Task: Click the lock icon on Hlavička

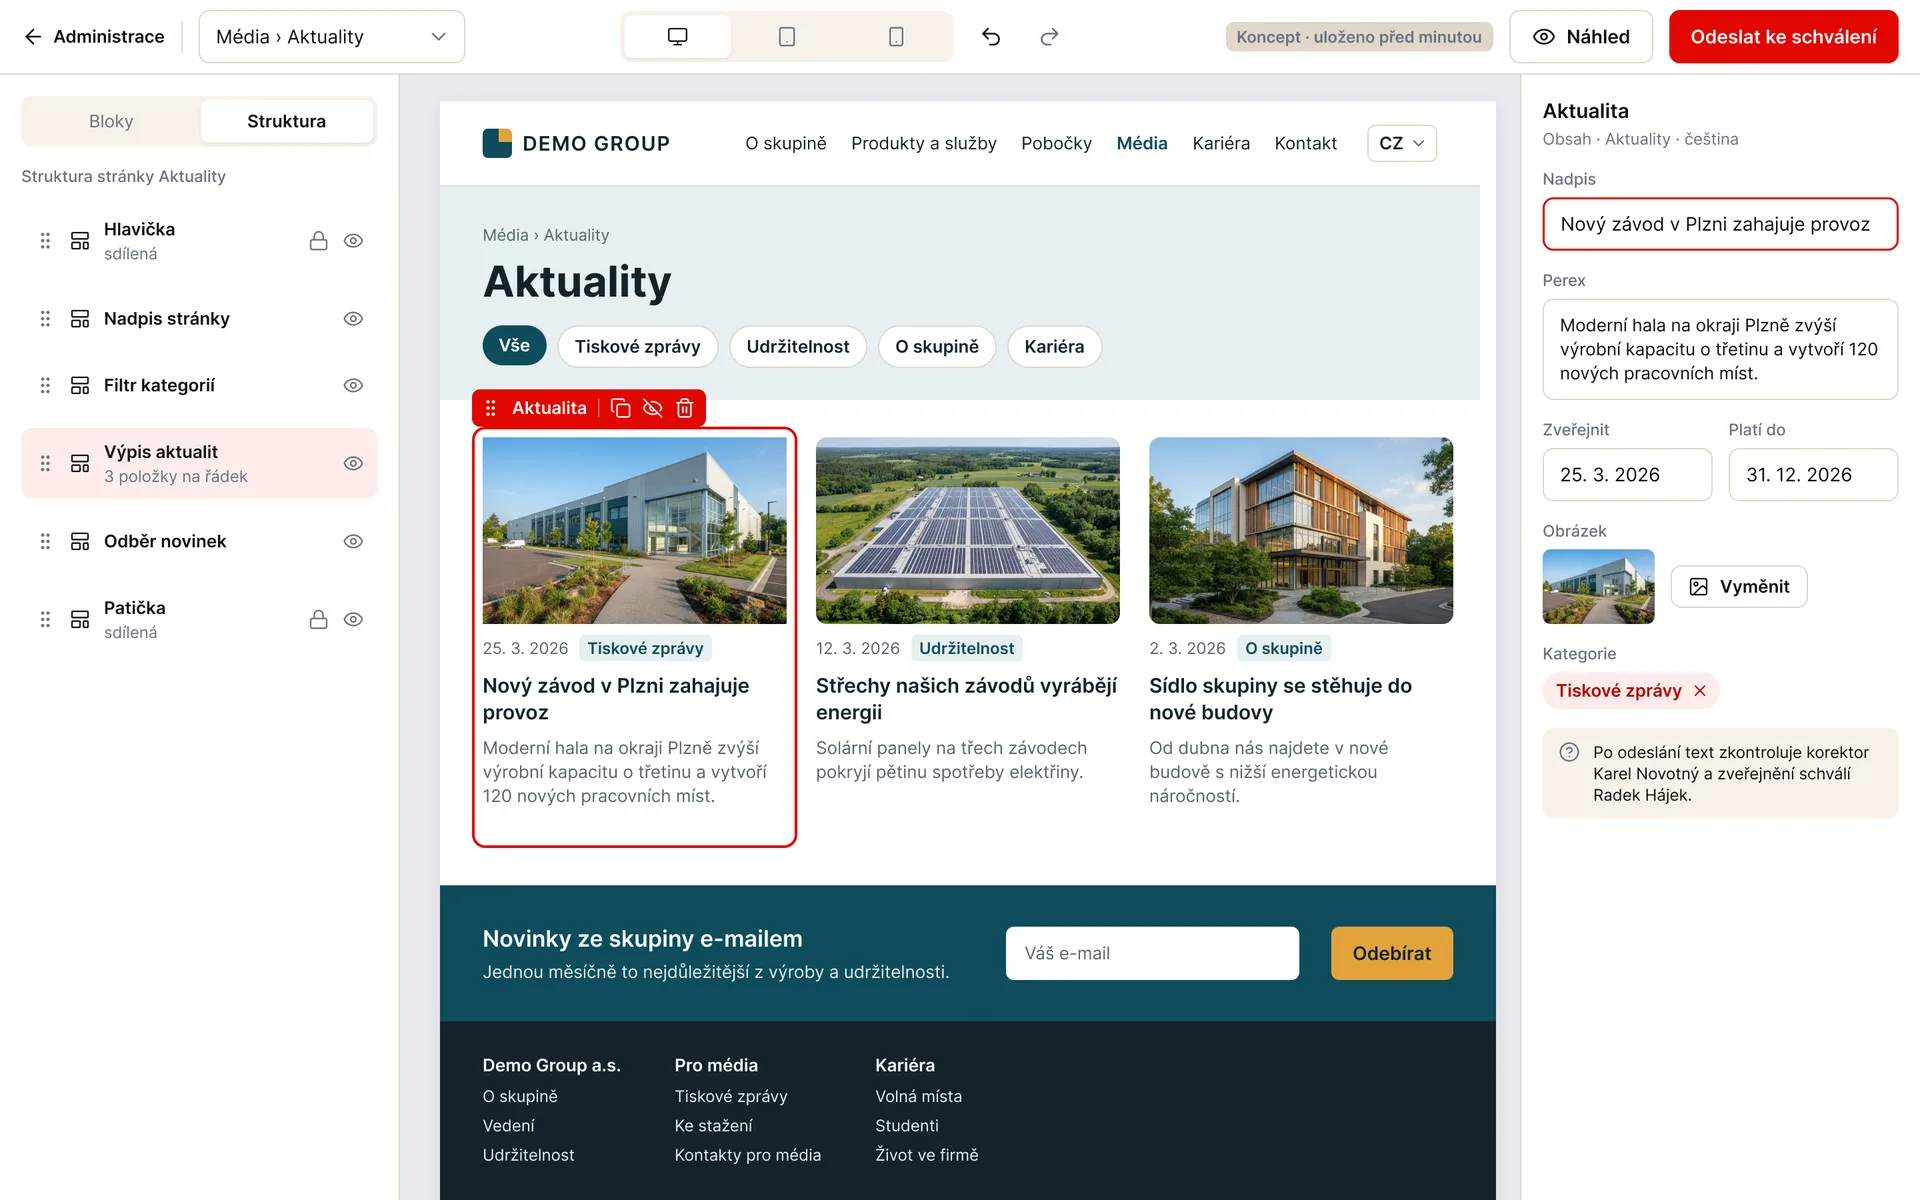Action: (318, 241)
